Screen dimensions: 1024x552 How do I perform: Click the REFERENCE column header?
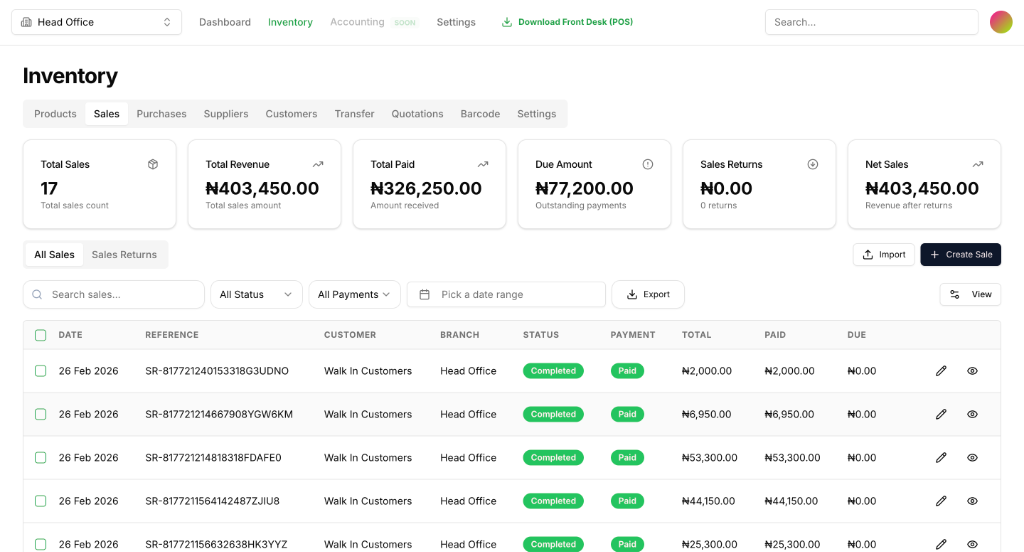coord(172,335)
